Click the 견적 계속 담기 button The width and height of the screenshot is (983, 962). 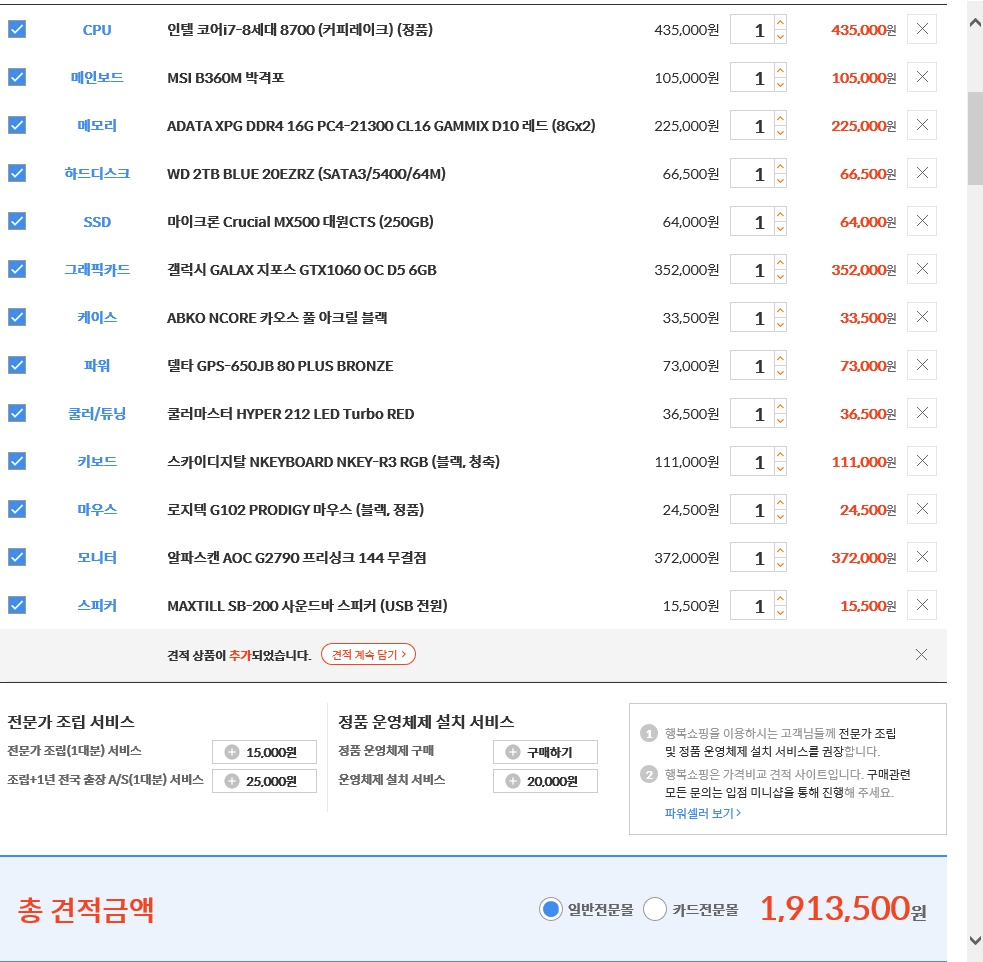coord(369,654)
